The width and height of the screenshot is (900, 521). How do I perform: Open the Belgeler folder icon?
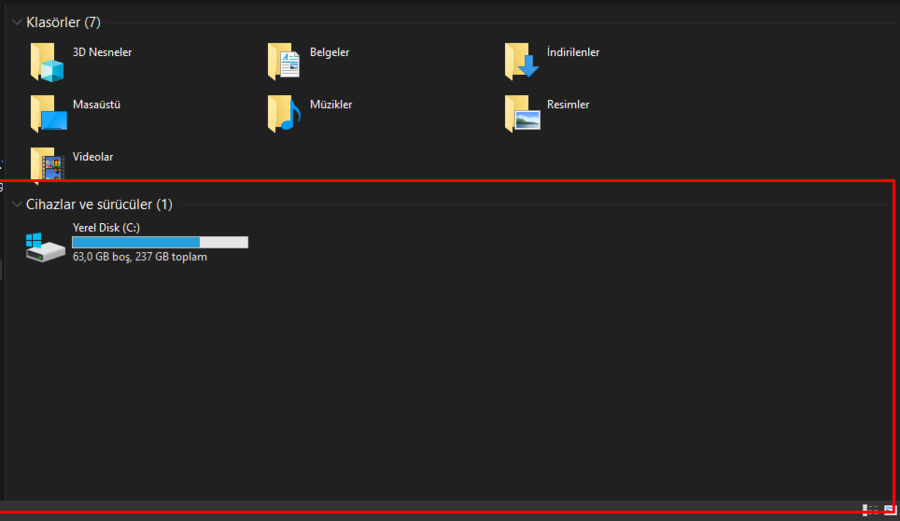pos(284,61)
